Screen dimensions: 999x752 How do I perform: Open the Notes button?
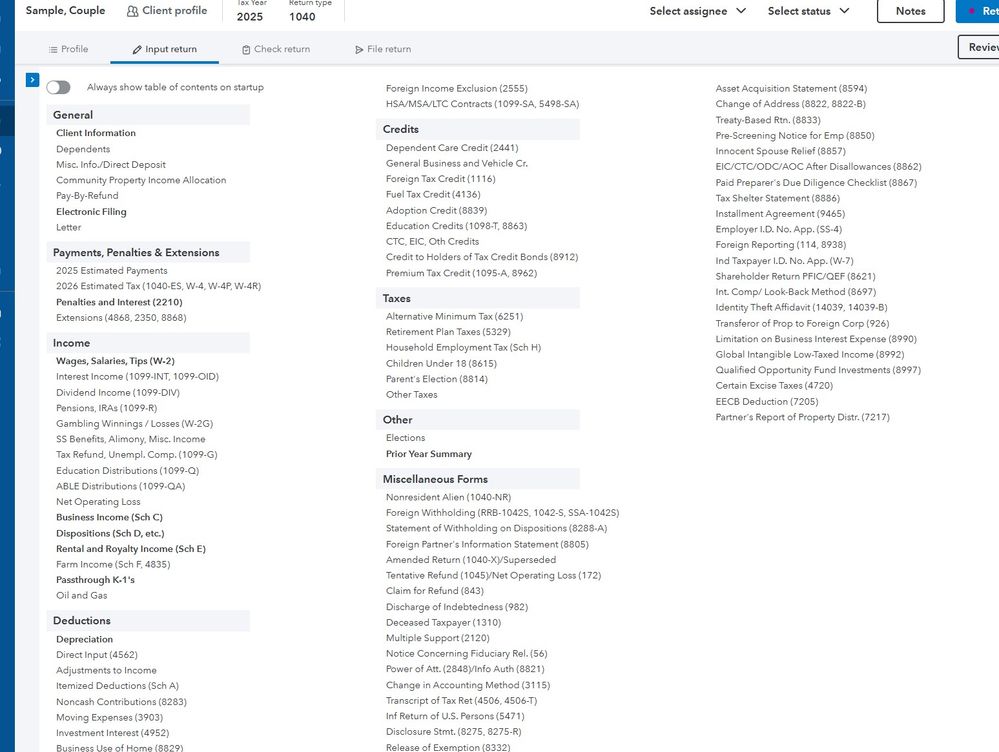point(910,11)
